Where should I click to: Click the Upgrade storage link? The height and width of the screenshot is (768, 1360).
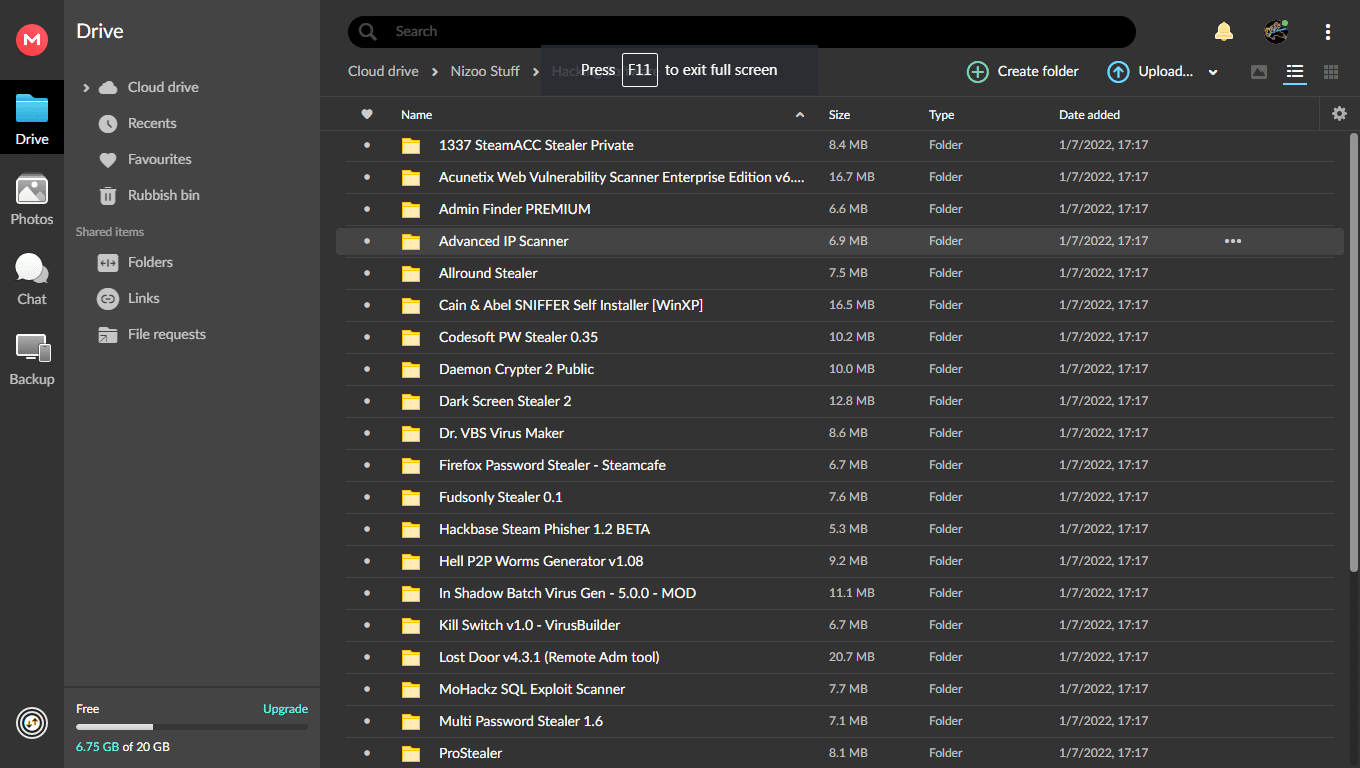click(x=285, y=709)
